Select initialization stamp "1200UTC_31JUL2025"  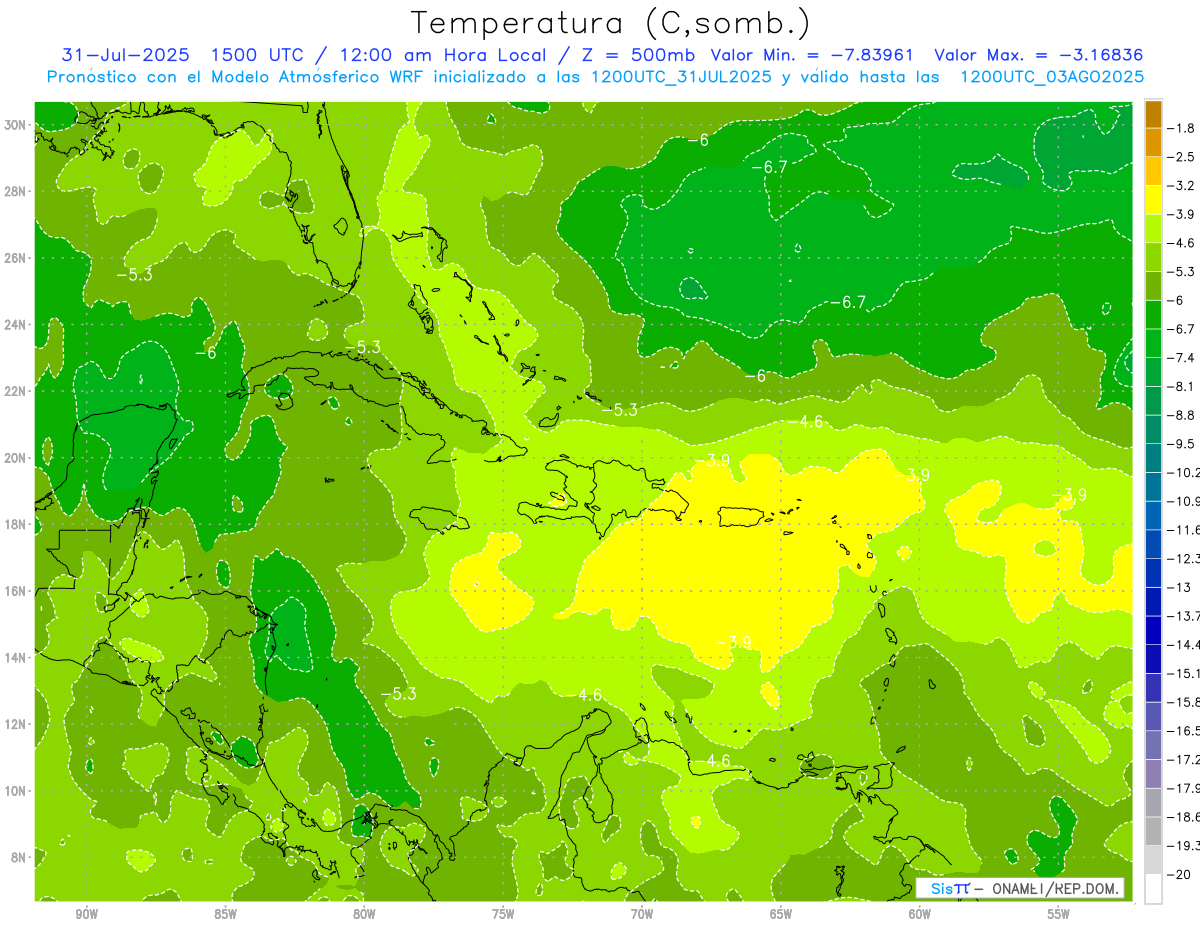pyautogui.click(x=681, y=76)
